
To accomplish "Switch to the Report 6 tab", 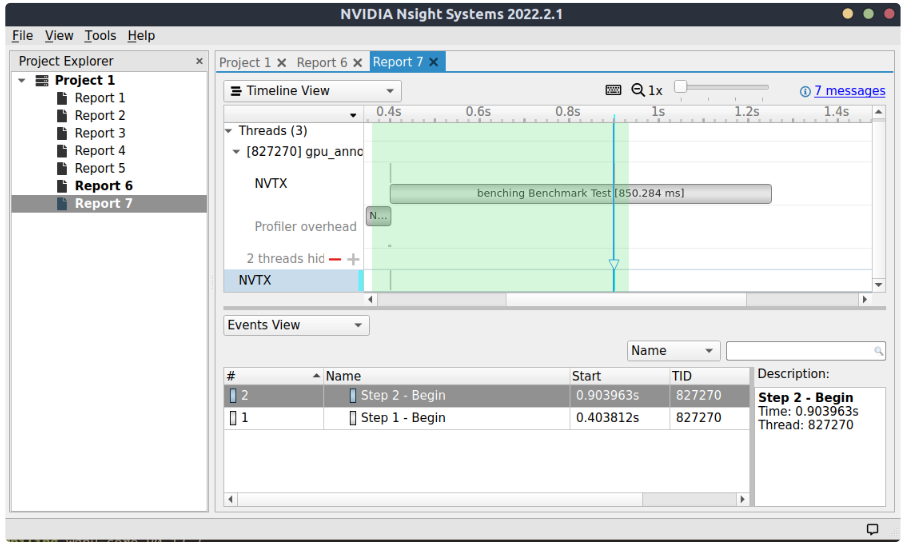I will (322, 63).
